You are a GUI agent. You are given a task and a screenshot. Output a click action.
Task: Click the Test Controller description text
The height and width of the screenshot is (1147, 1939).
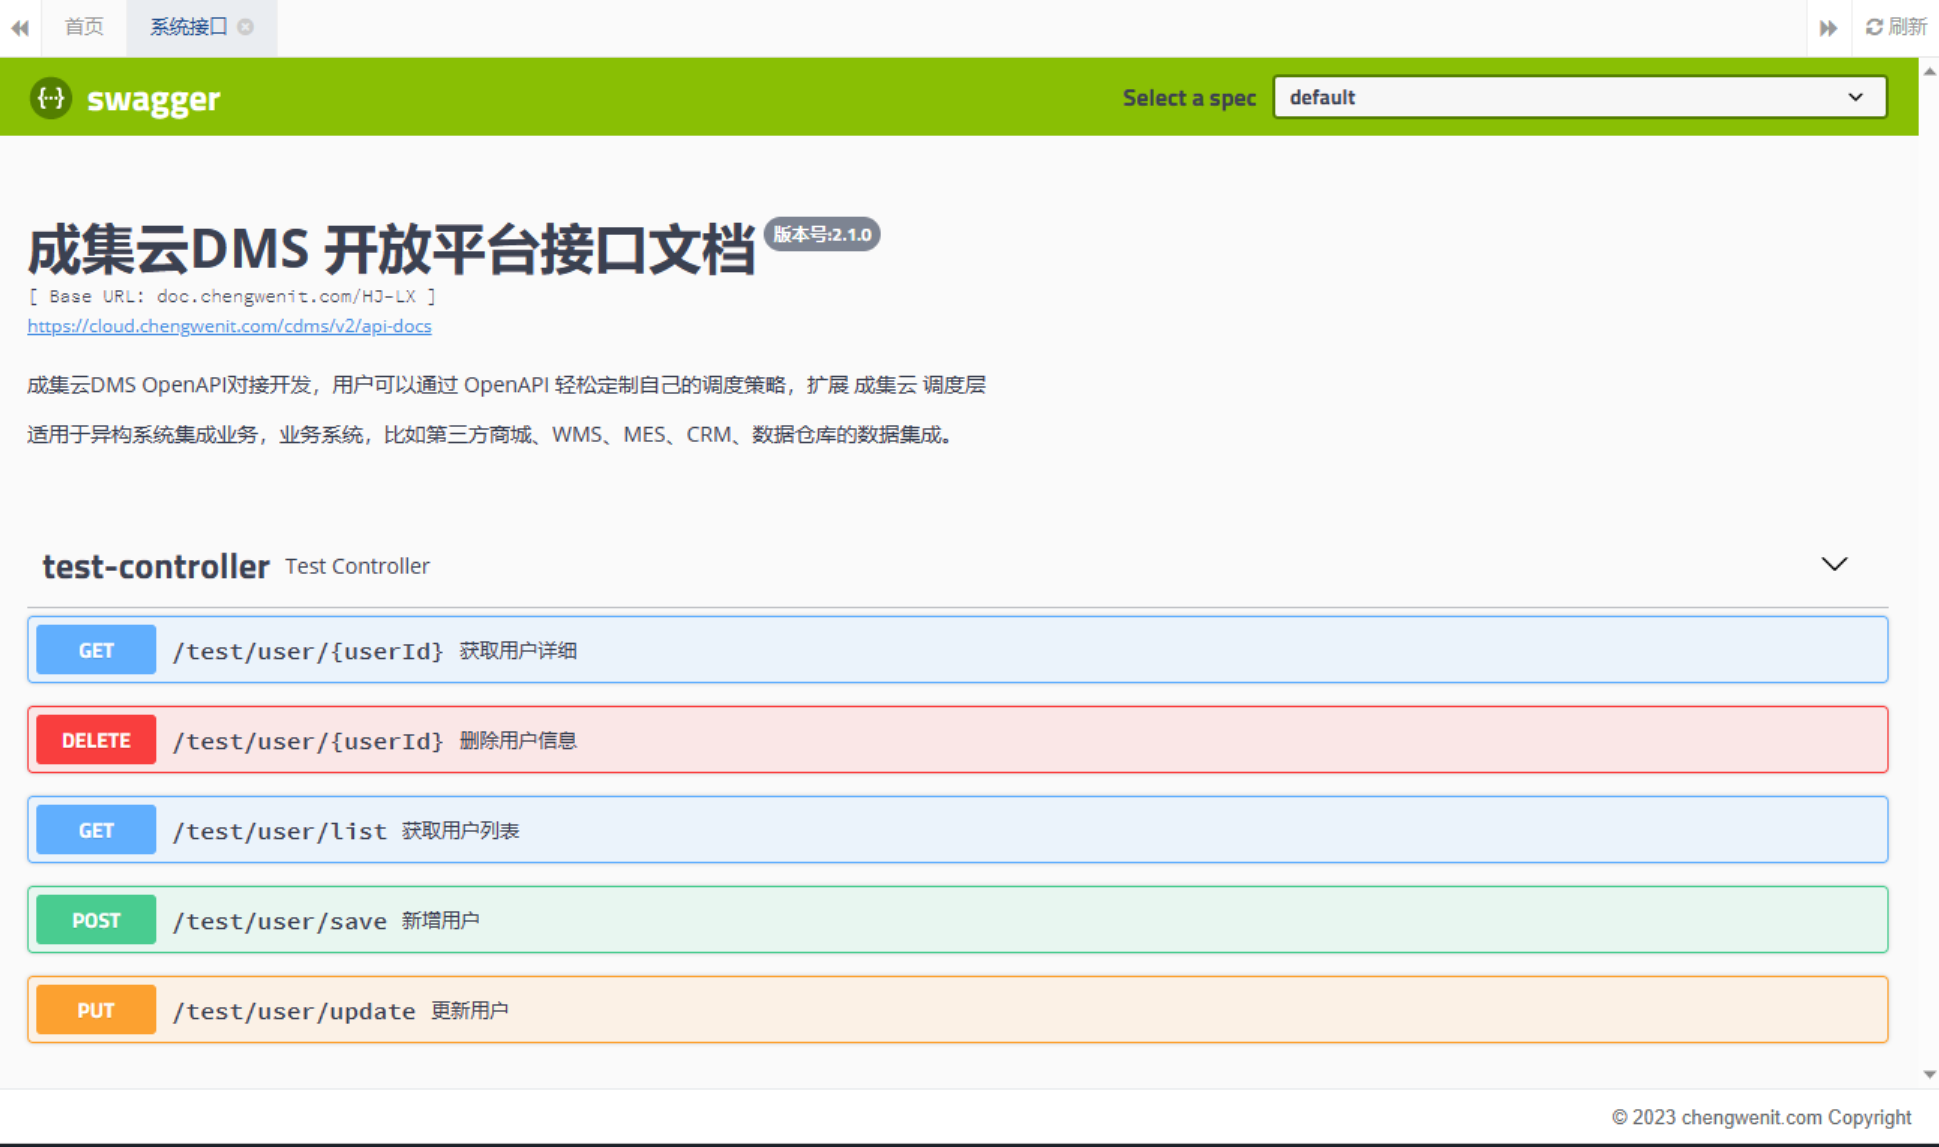click(x=357, y=566)
